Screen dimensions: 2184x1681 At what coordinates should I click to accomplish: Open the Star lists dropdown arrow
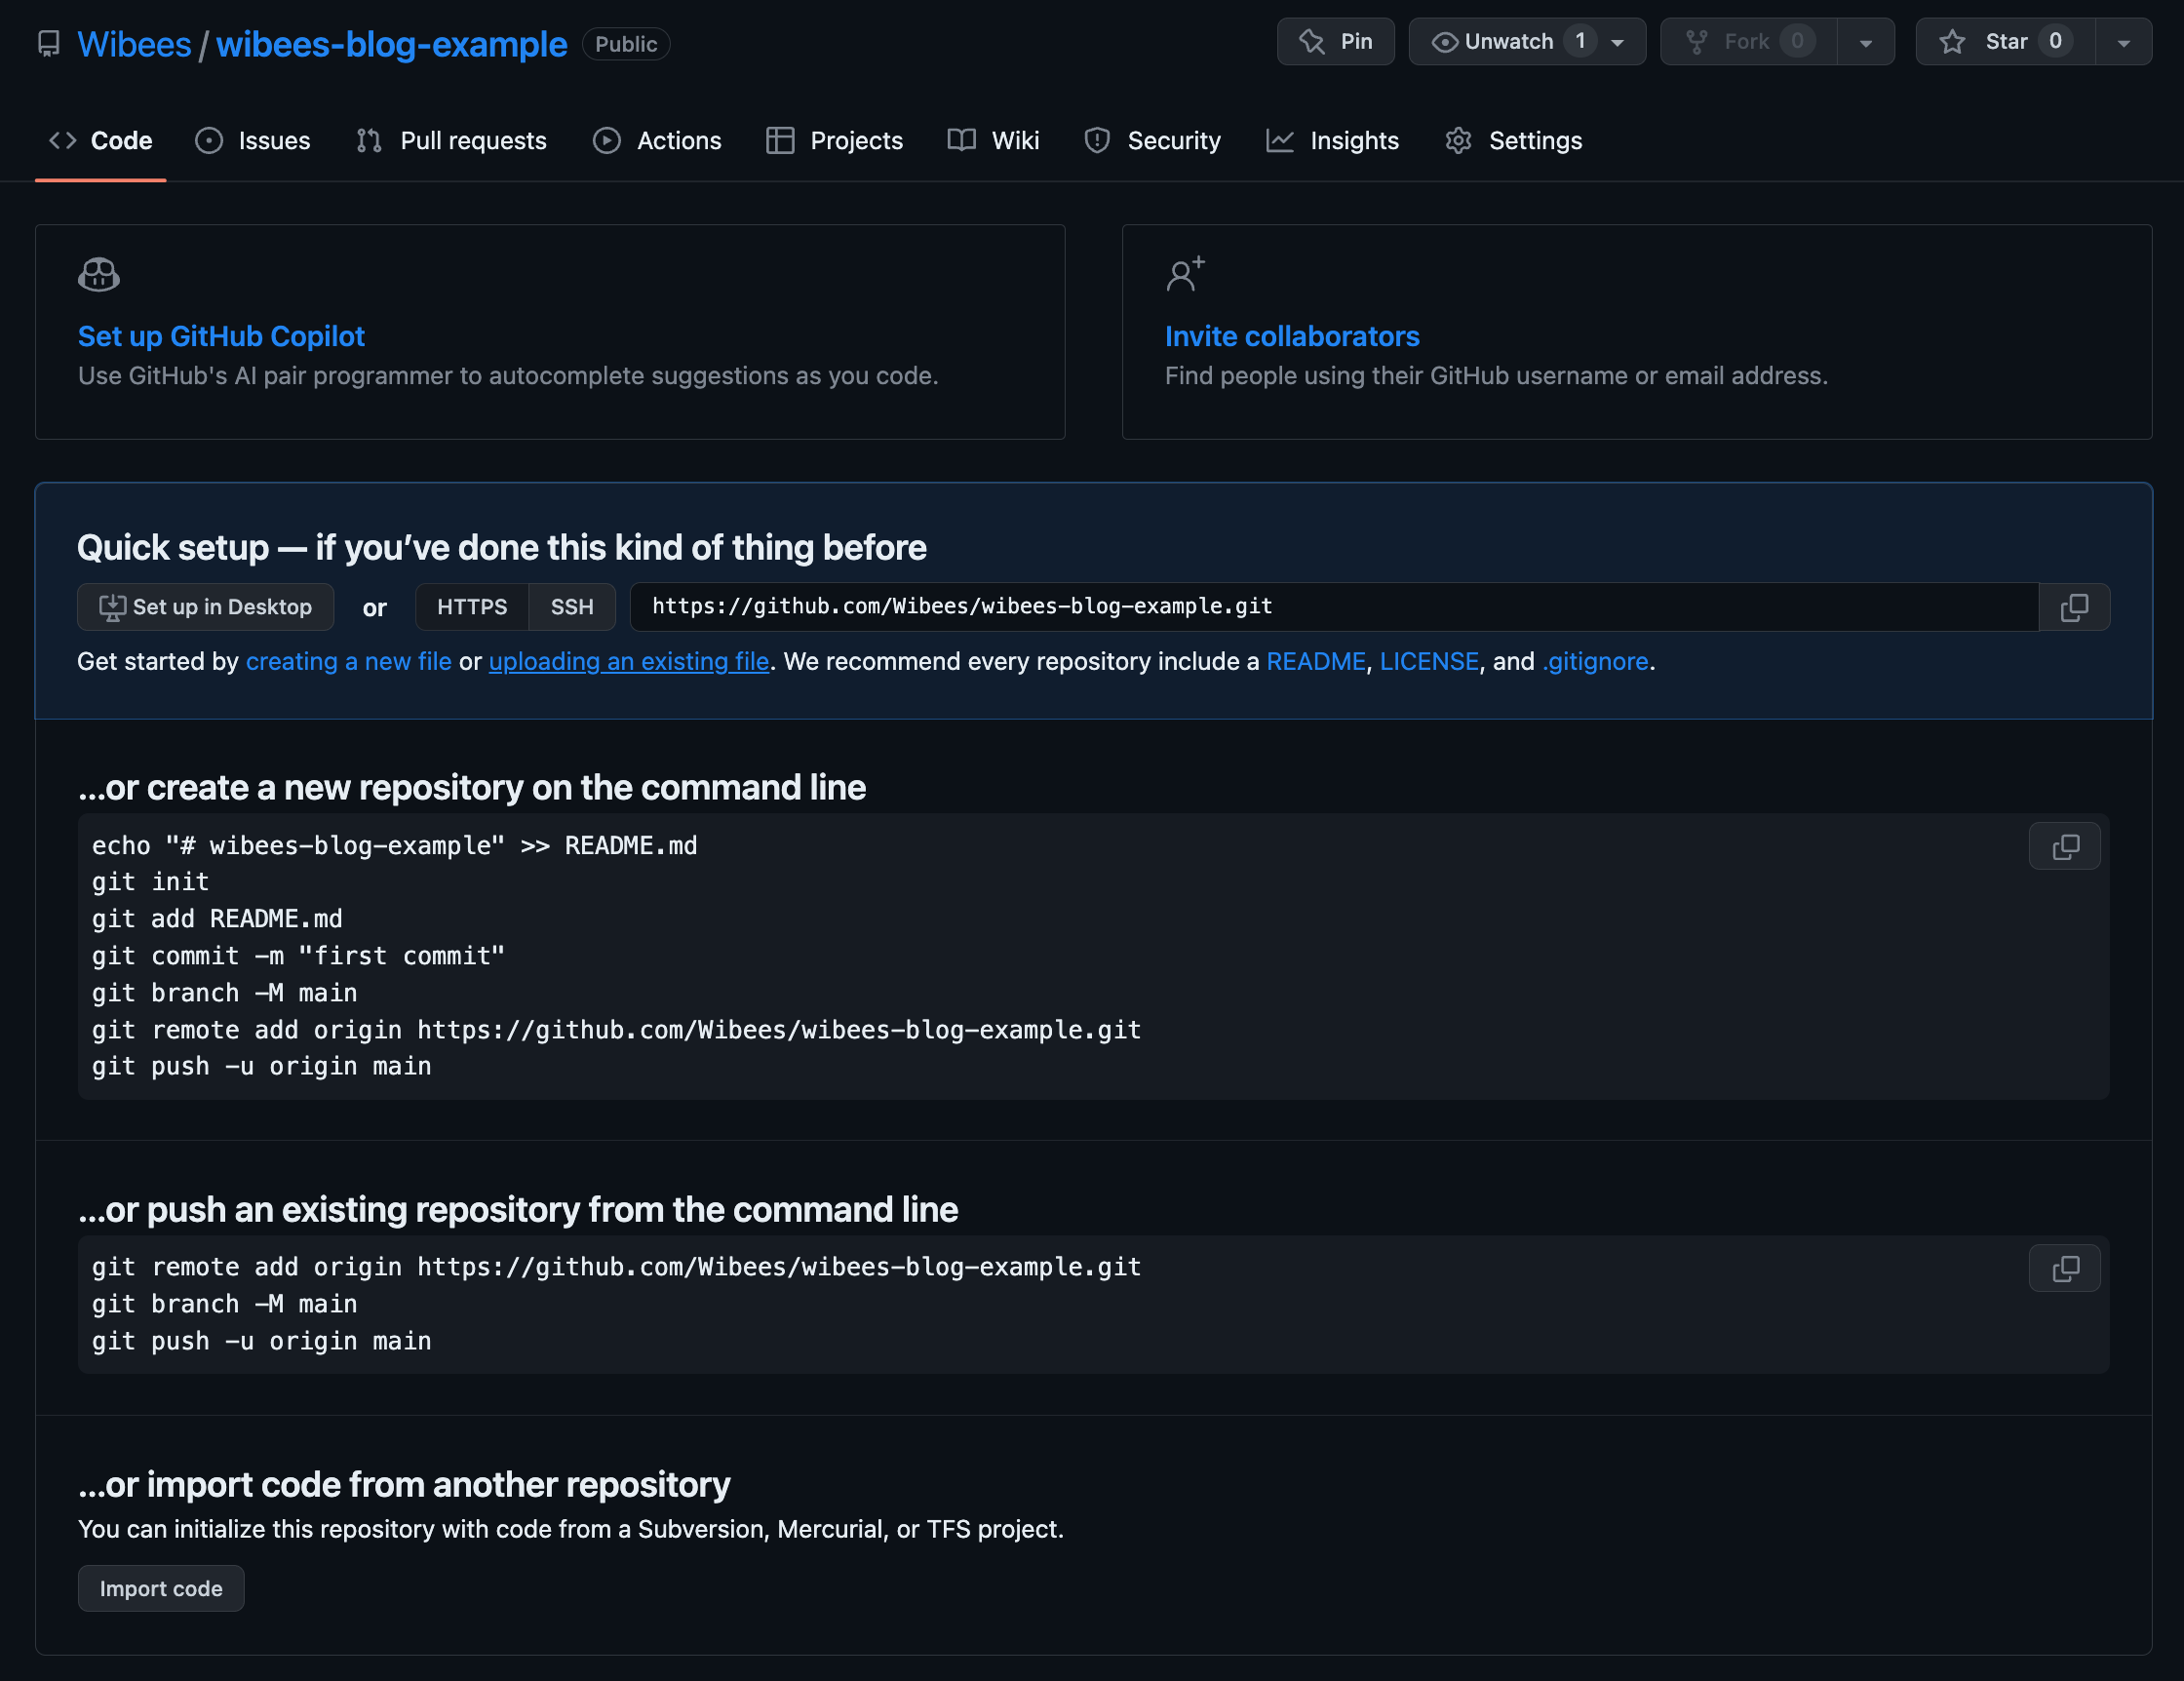click(x=2123, y=43)
